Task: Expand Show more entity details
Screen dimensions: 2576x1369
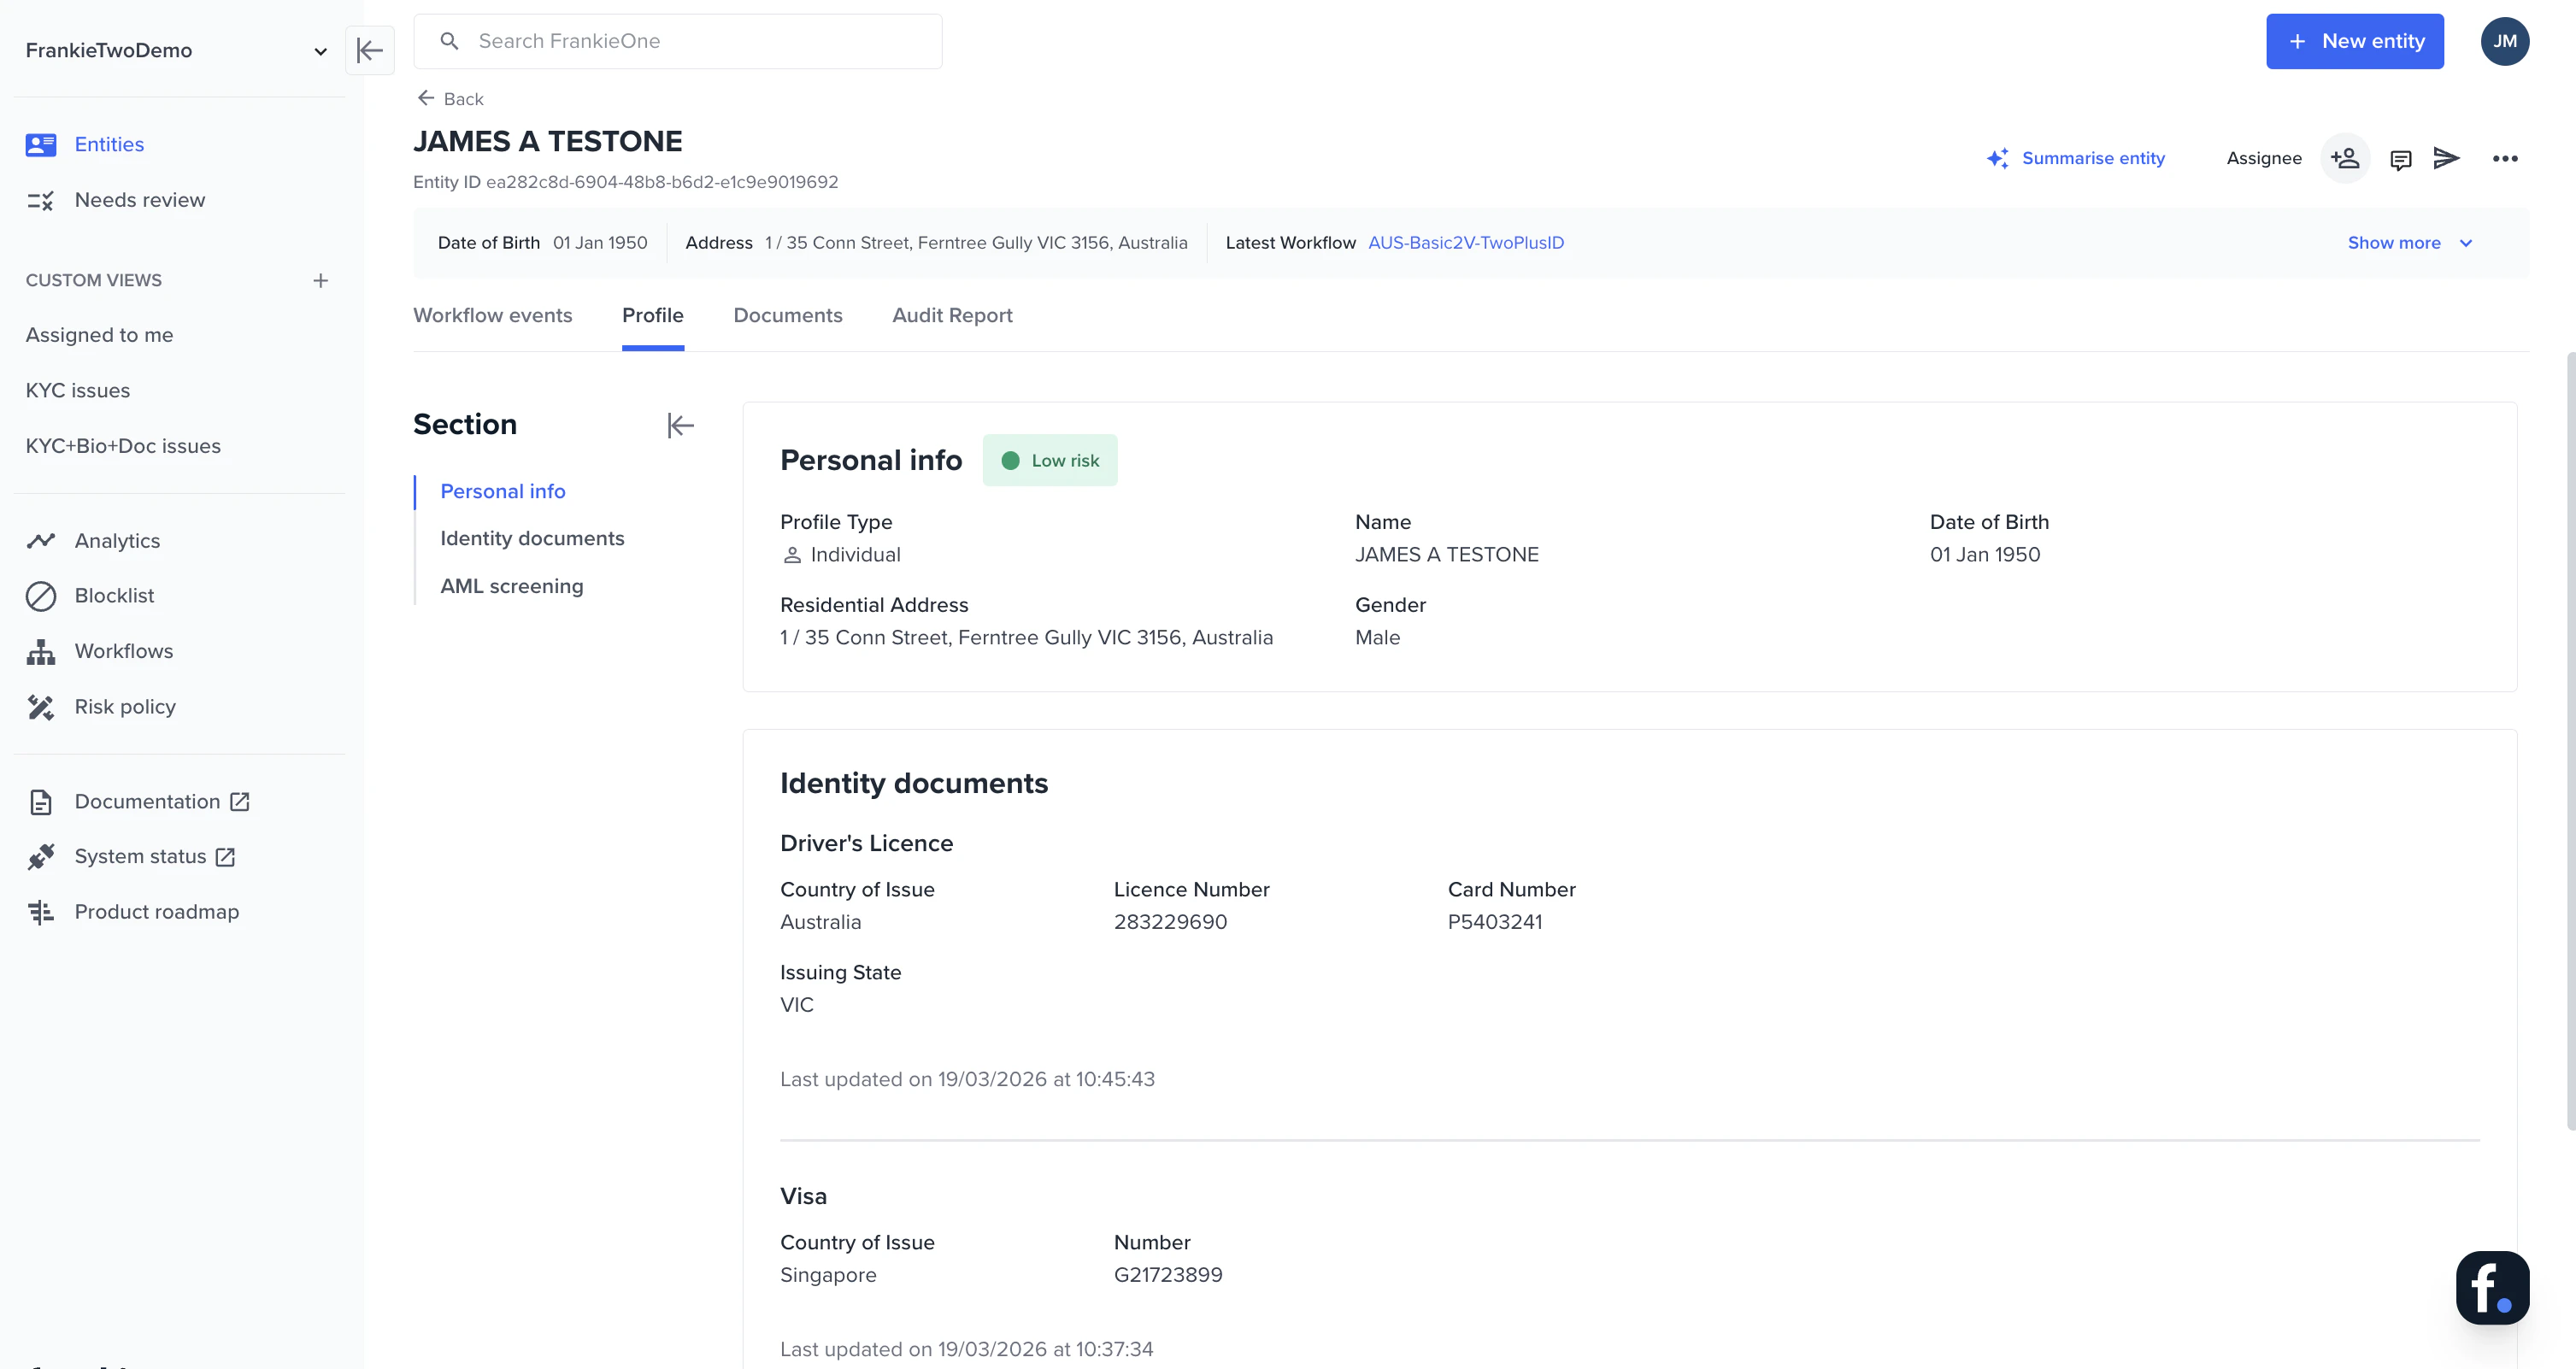Action: pyautogui.click(x=2409, y=243)
